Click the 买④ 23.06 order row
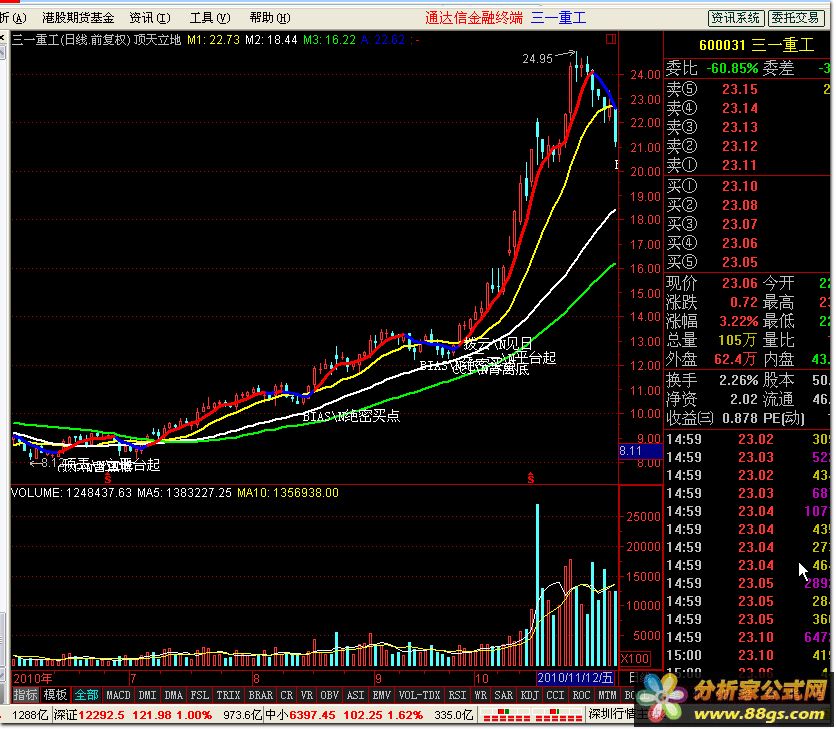Image resolution: width=836 pixels, height=729 pixels. pos(746,243)
